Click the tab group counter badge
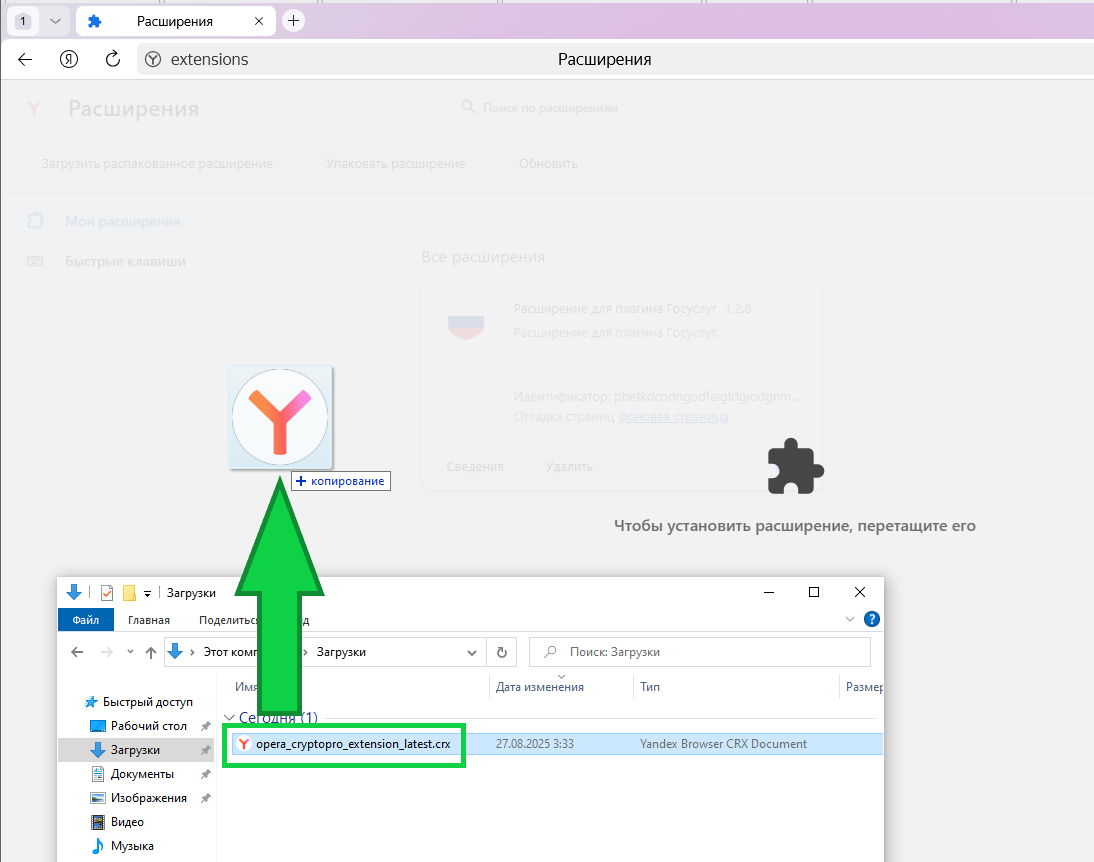This screenshot has width=1094, height=862. coord(24,21)
